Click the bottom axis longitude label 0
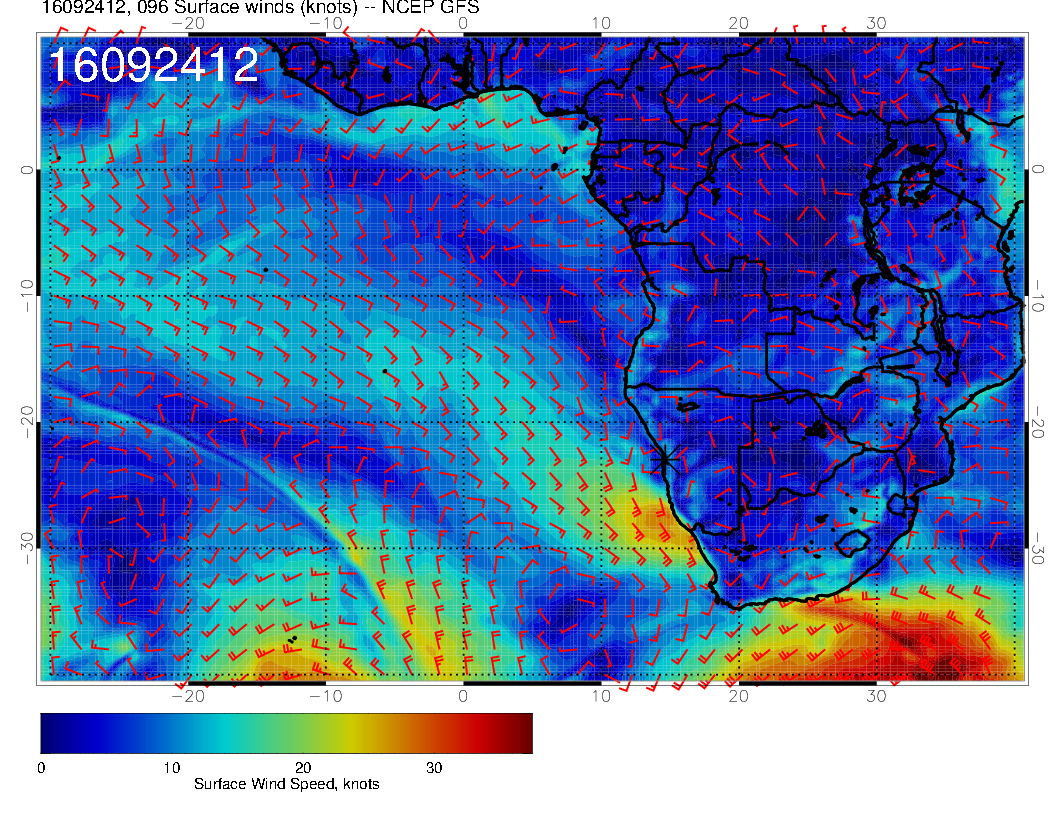 pyautogui.click(x=463, y=696)
